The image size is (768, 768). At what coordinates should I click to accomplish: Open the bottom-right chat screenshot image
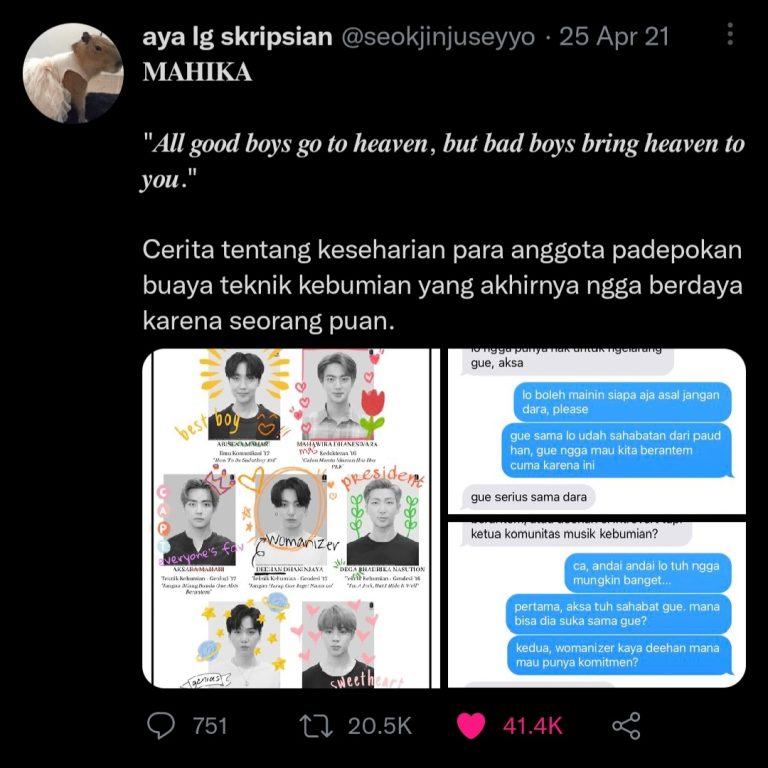(x=597, y=605)
